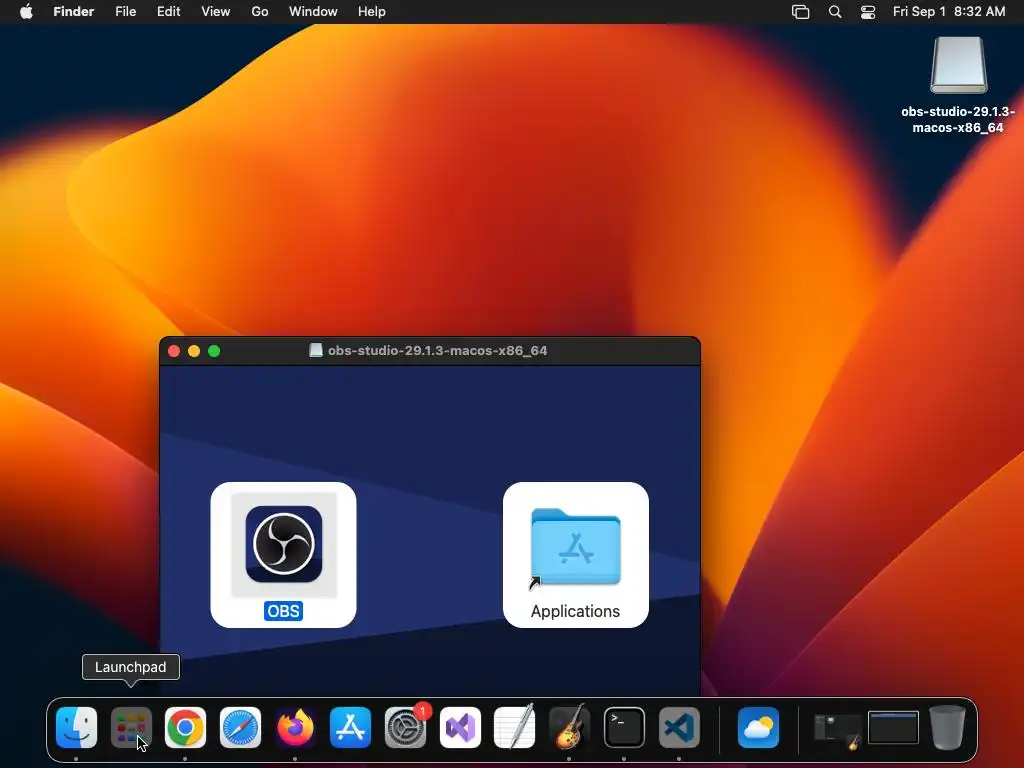Open the Help menu
This screenshot has width=1024, height=768.
(x=372, y=12)
